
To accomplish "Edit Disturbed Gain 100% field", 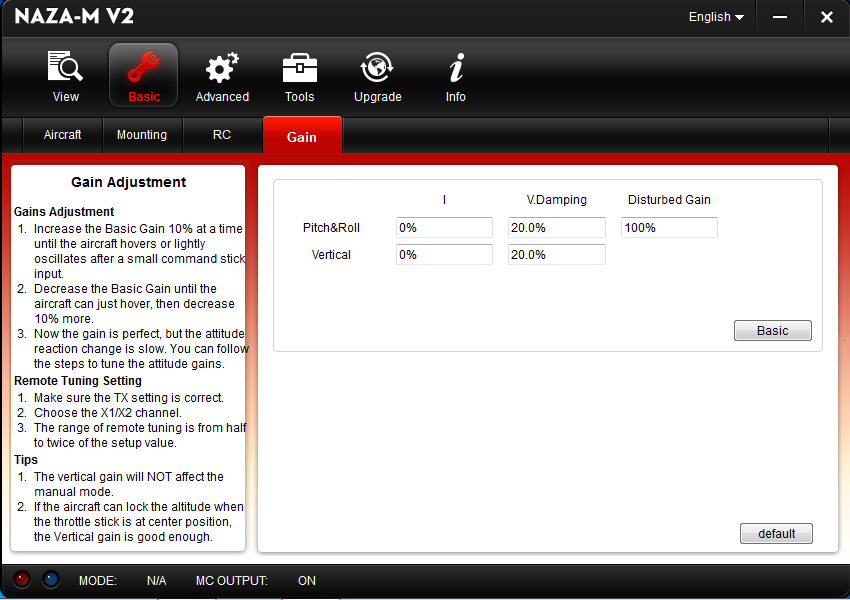I will [669, 228].
